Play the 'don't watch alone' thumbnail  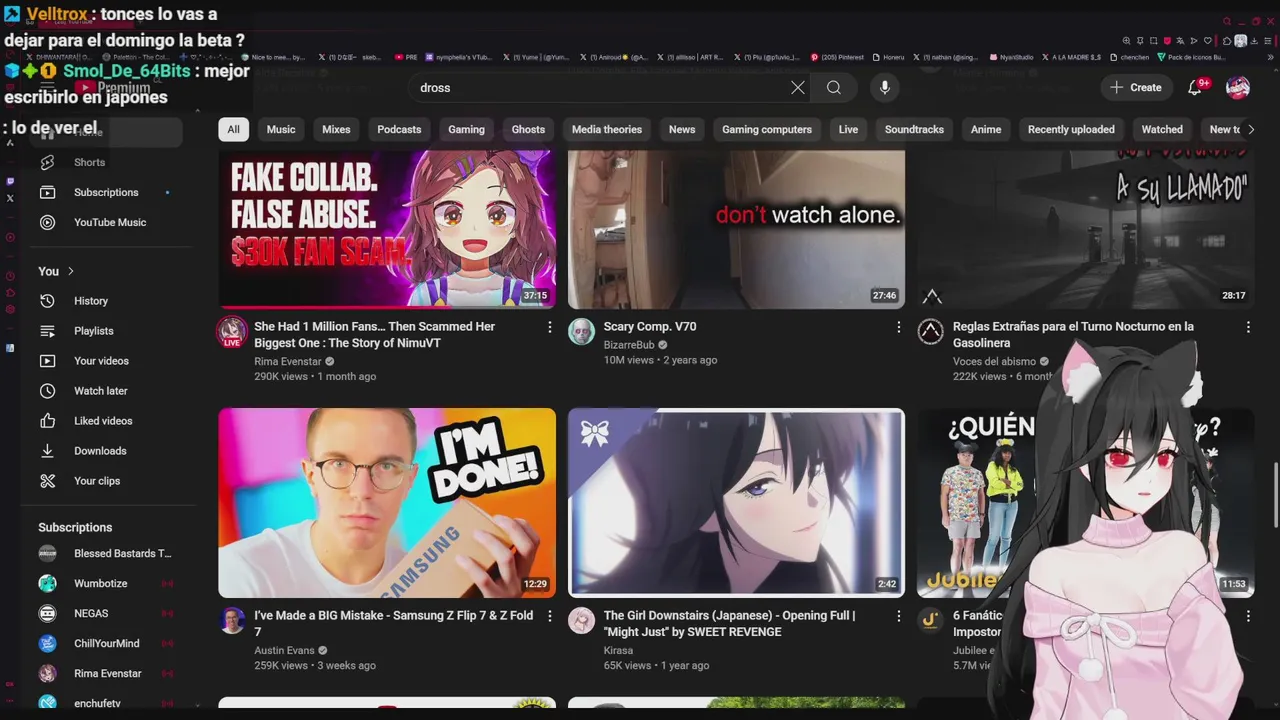pyautogui.click(x=736, y=229)
